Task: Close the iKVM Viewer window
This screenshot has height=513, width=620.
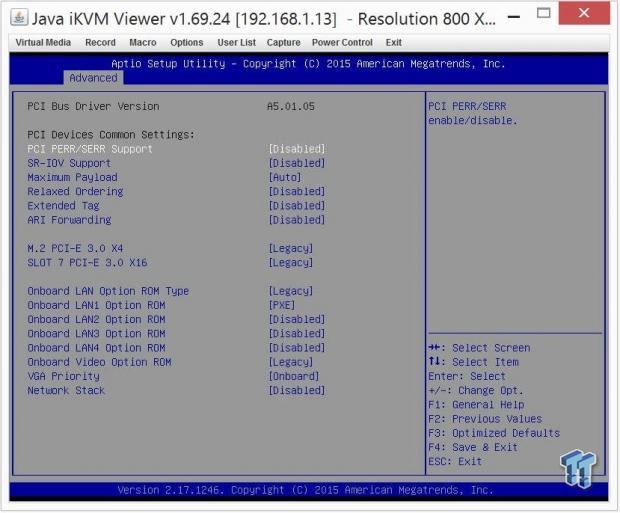Action: click(x=584, y=13)
